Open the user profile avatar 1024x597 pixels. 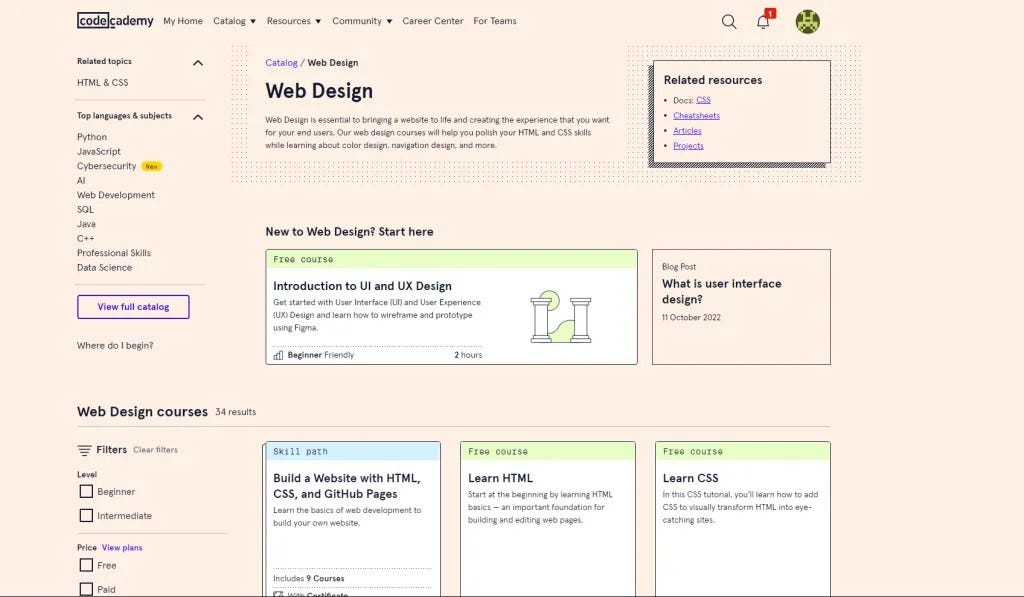pyautogui.click(x=807, y=21)
